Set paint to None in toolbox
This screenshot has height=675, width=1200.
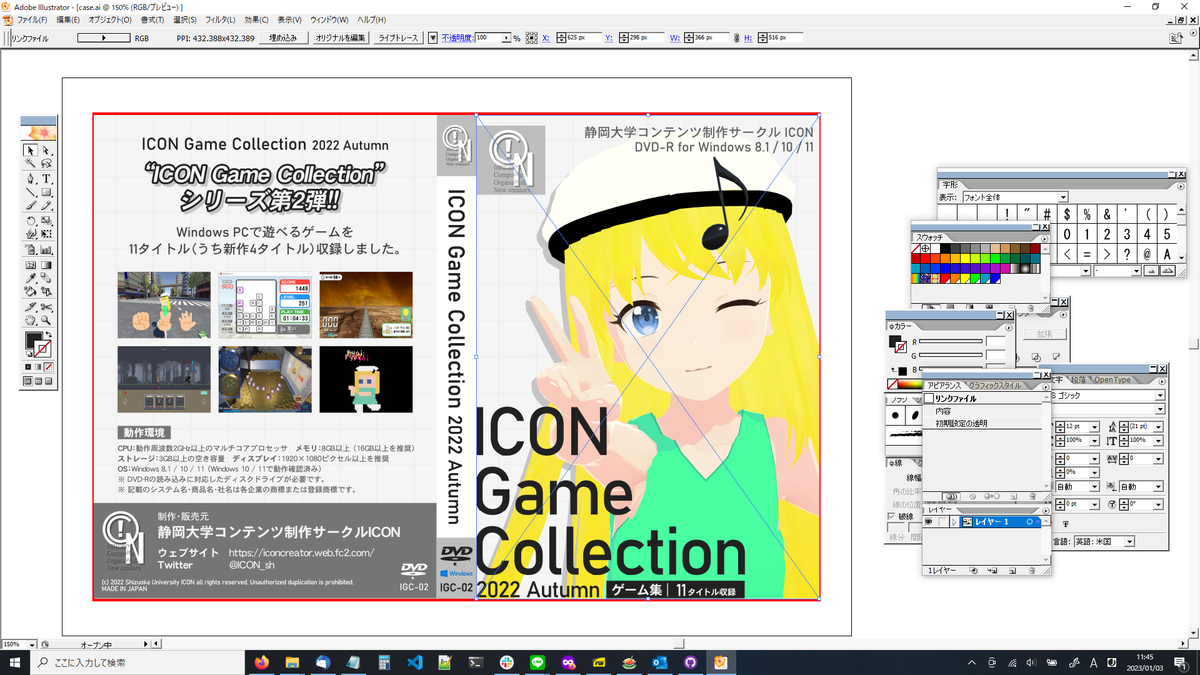pos(49,366)
